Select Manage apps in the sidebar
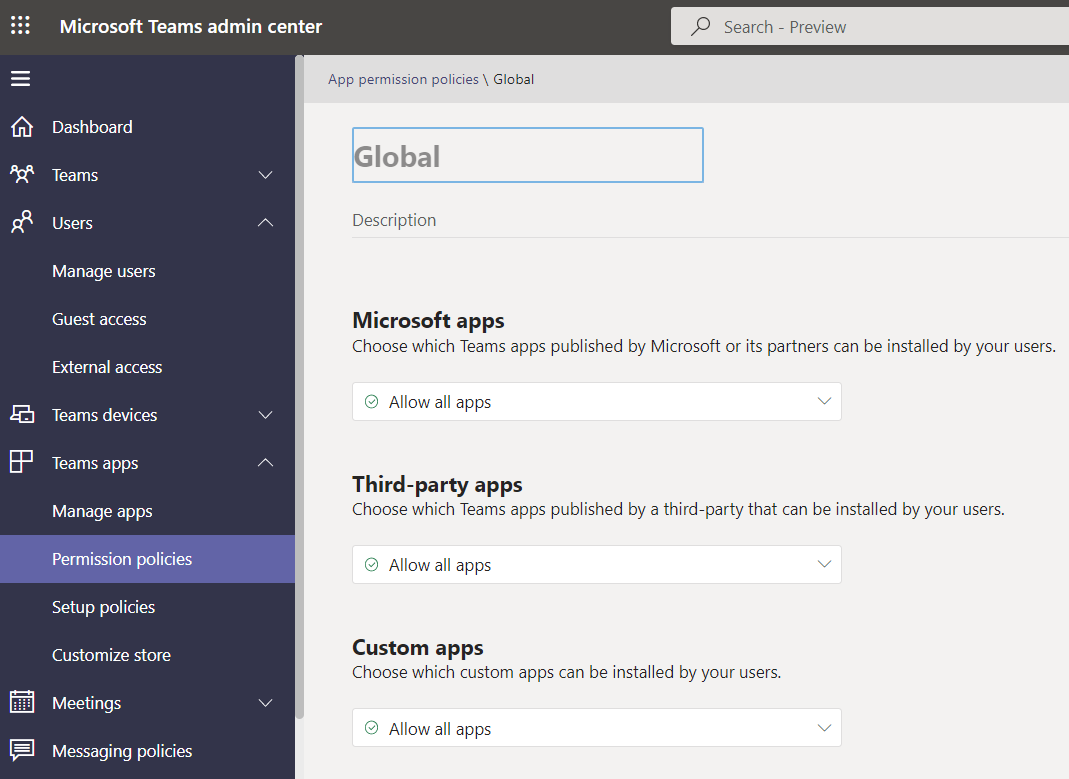This screenshot has height=779, width=1069. click(x=103, y=511)
